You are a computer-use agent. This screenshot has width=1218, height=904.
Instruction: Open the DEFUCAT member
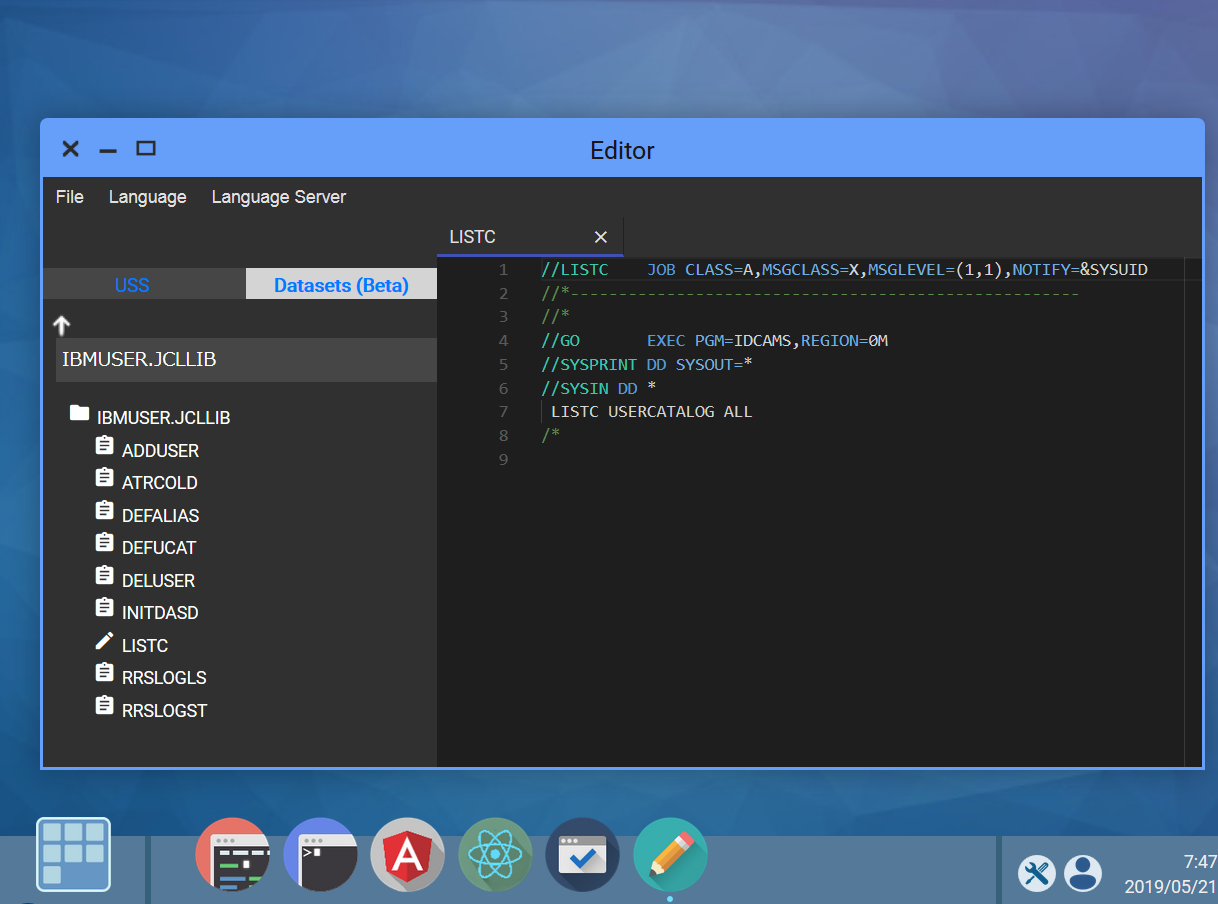(x=159, y=548)
